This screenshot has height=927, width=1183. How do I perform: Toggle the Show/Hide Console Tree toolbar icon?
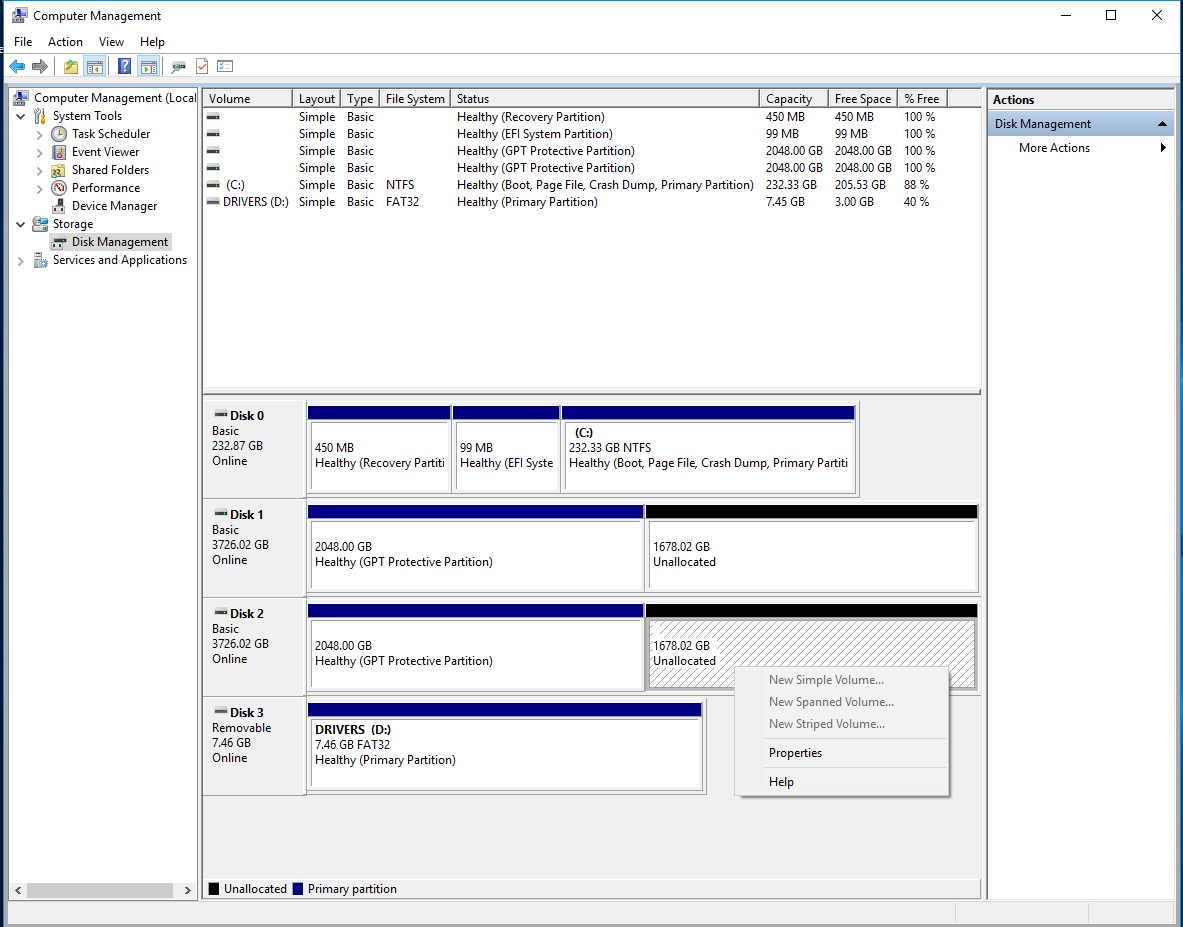(94, 66)
